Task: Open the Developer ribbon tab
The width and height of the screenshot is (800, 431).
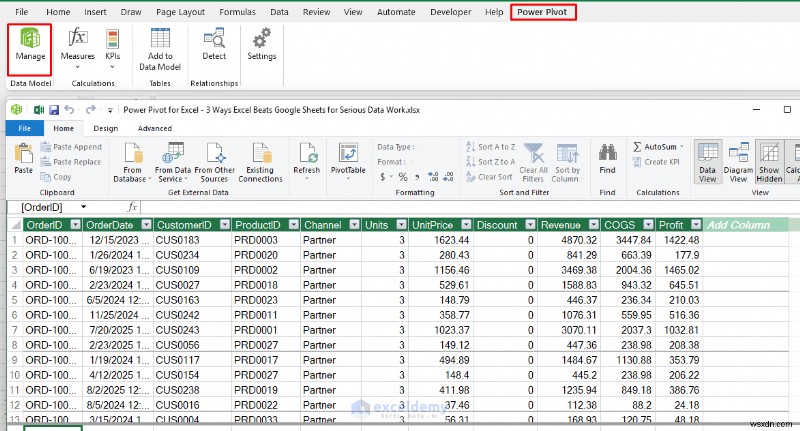Action: tap(451, 12)
